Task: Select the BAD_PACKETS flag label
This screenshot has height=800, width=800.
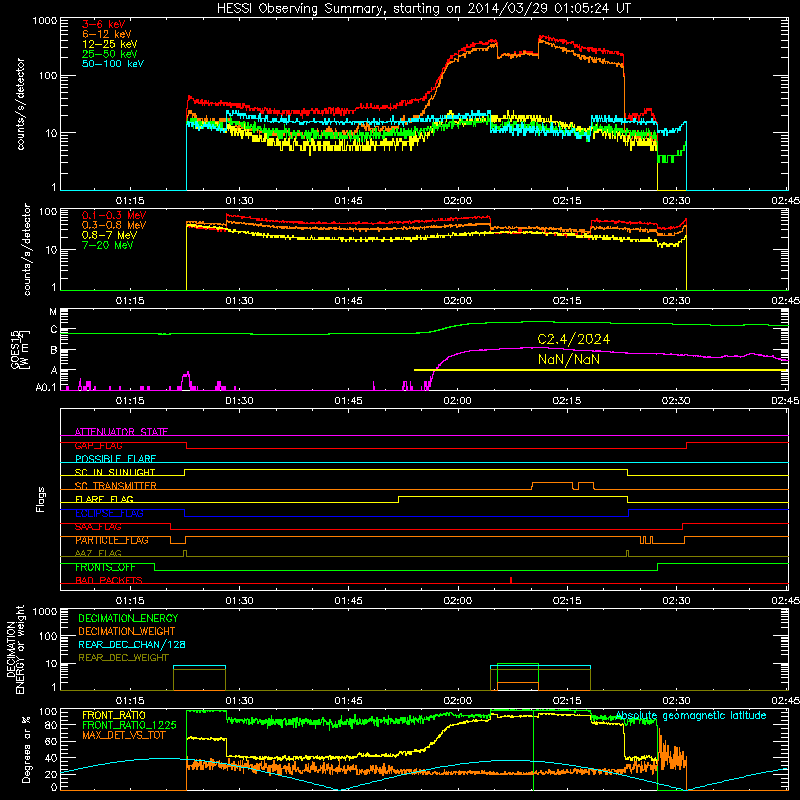Action: click(x=109, y=580)
